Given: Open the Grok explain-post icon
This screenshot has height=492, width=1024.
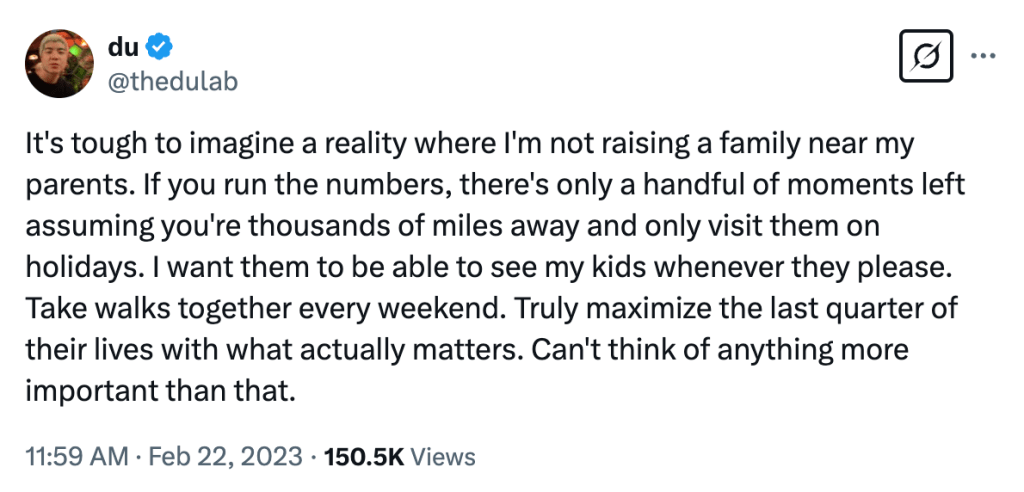Looking at the screenshot, I should coord(925,61).
